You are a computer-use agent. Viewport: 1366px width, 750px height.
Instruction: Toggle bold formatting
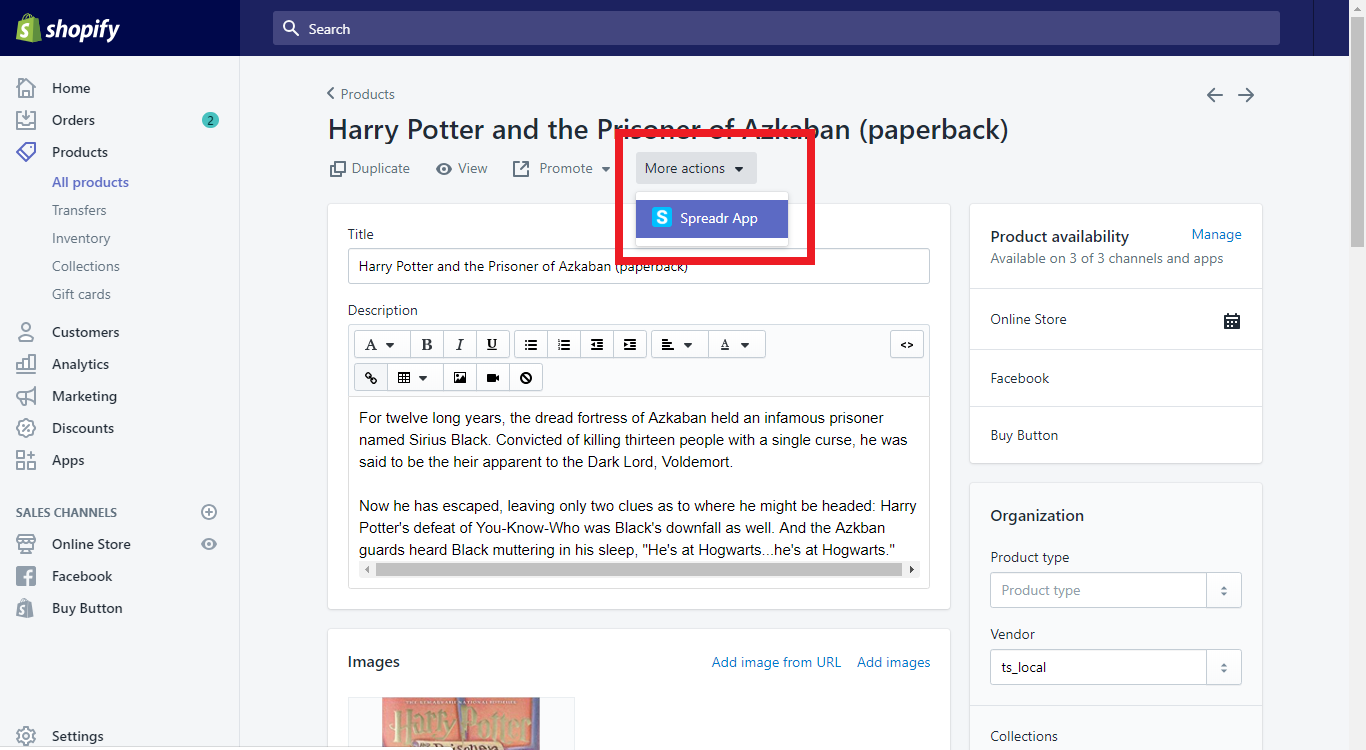427,344
